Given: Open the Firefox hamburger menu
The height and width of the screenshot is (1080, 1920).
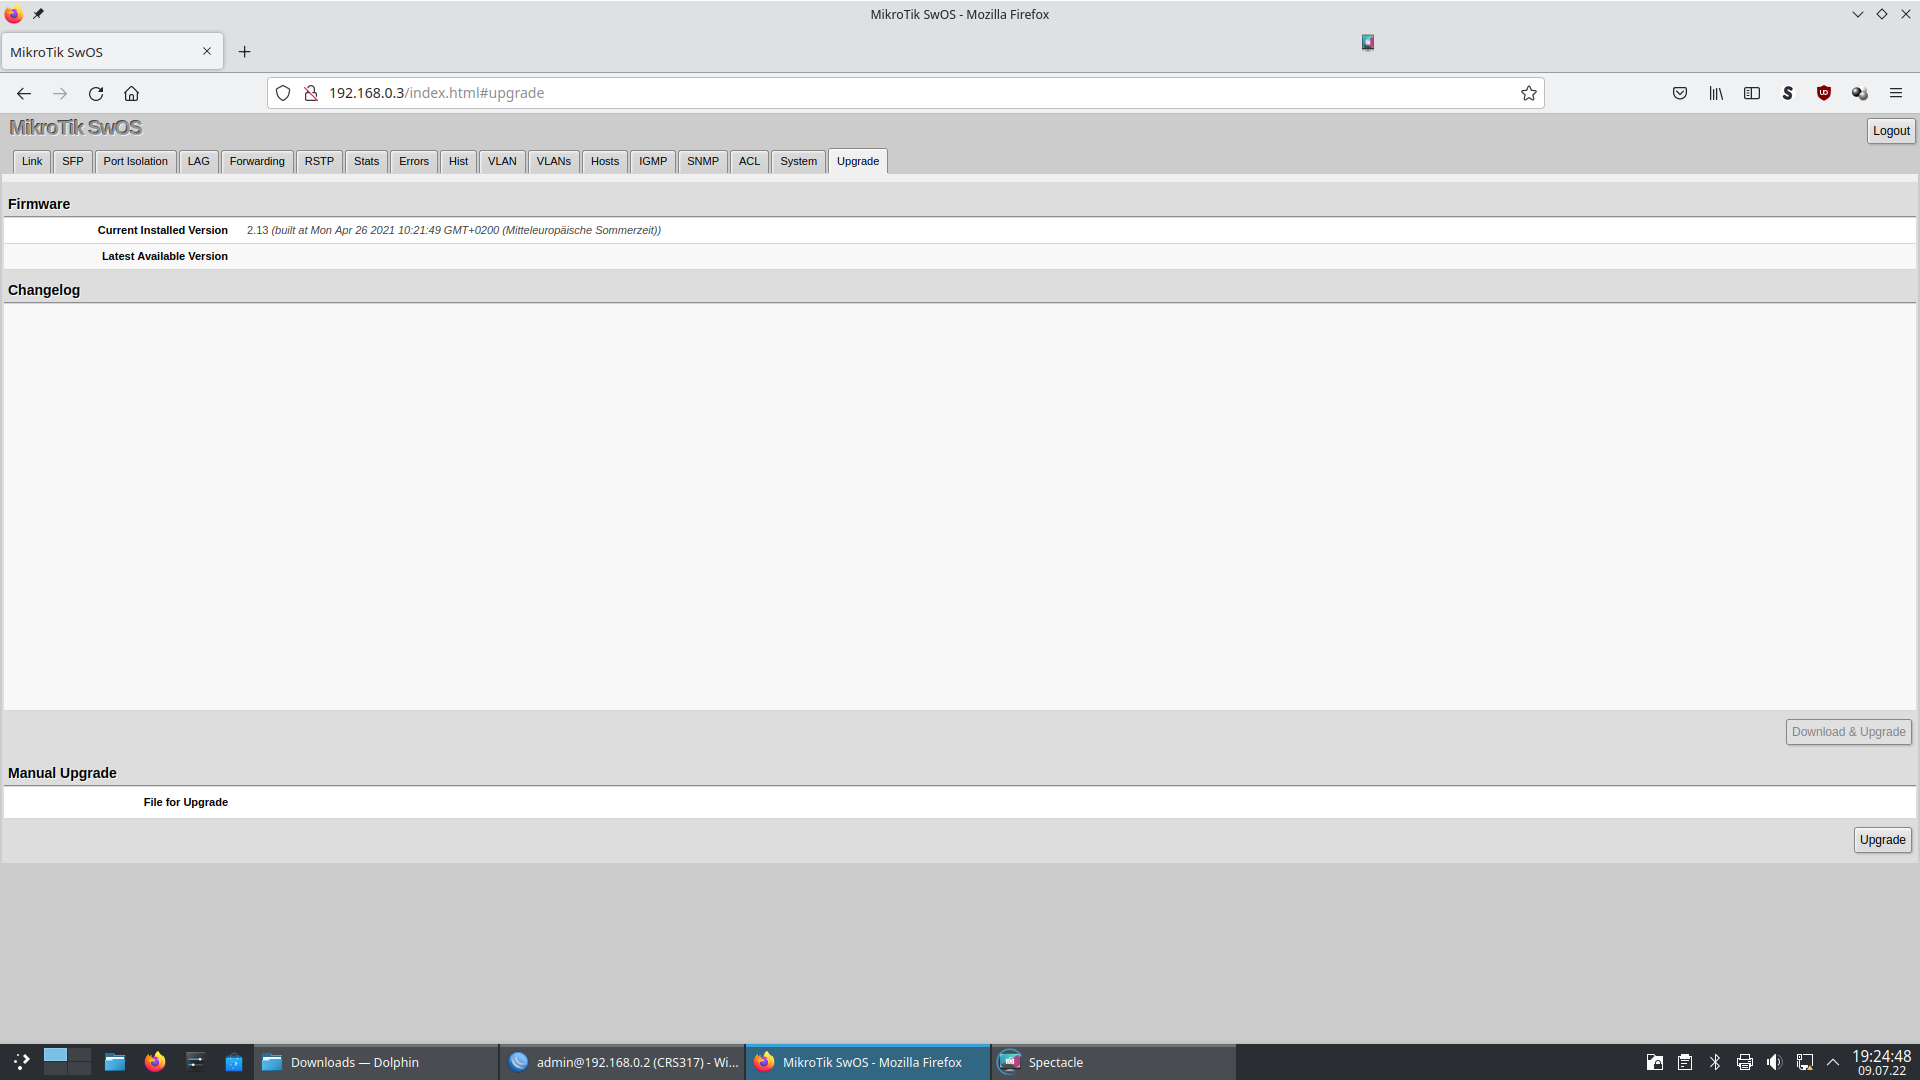Looking at the screenshot, I should (1896, 93).
